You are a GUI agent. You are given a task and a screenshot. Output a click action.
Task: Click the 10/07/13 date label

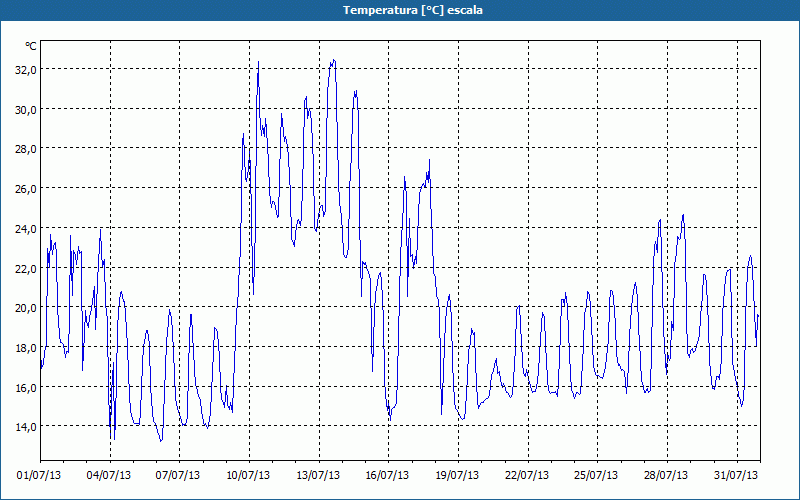tap(248, 476)
